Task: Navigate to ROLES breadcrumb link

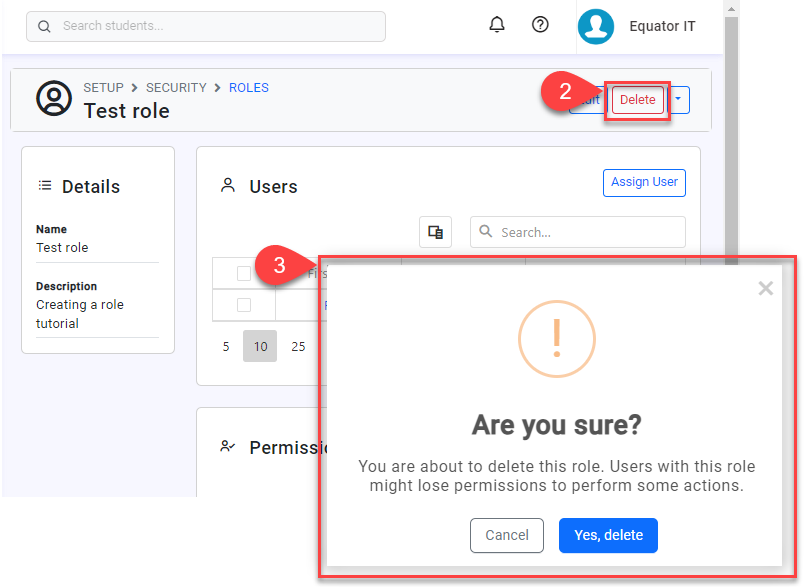Action: (248, 88)
